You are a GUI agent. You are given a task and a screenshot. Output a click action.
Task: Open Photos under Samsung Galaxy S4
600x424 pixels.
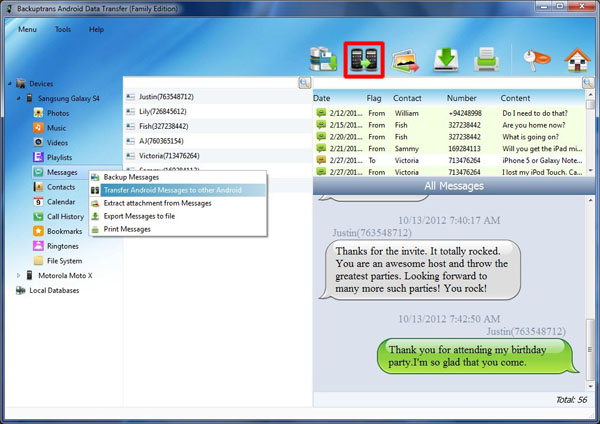pos(58,113)
